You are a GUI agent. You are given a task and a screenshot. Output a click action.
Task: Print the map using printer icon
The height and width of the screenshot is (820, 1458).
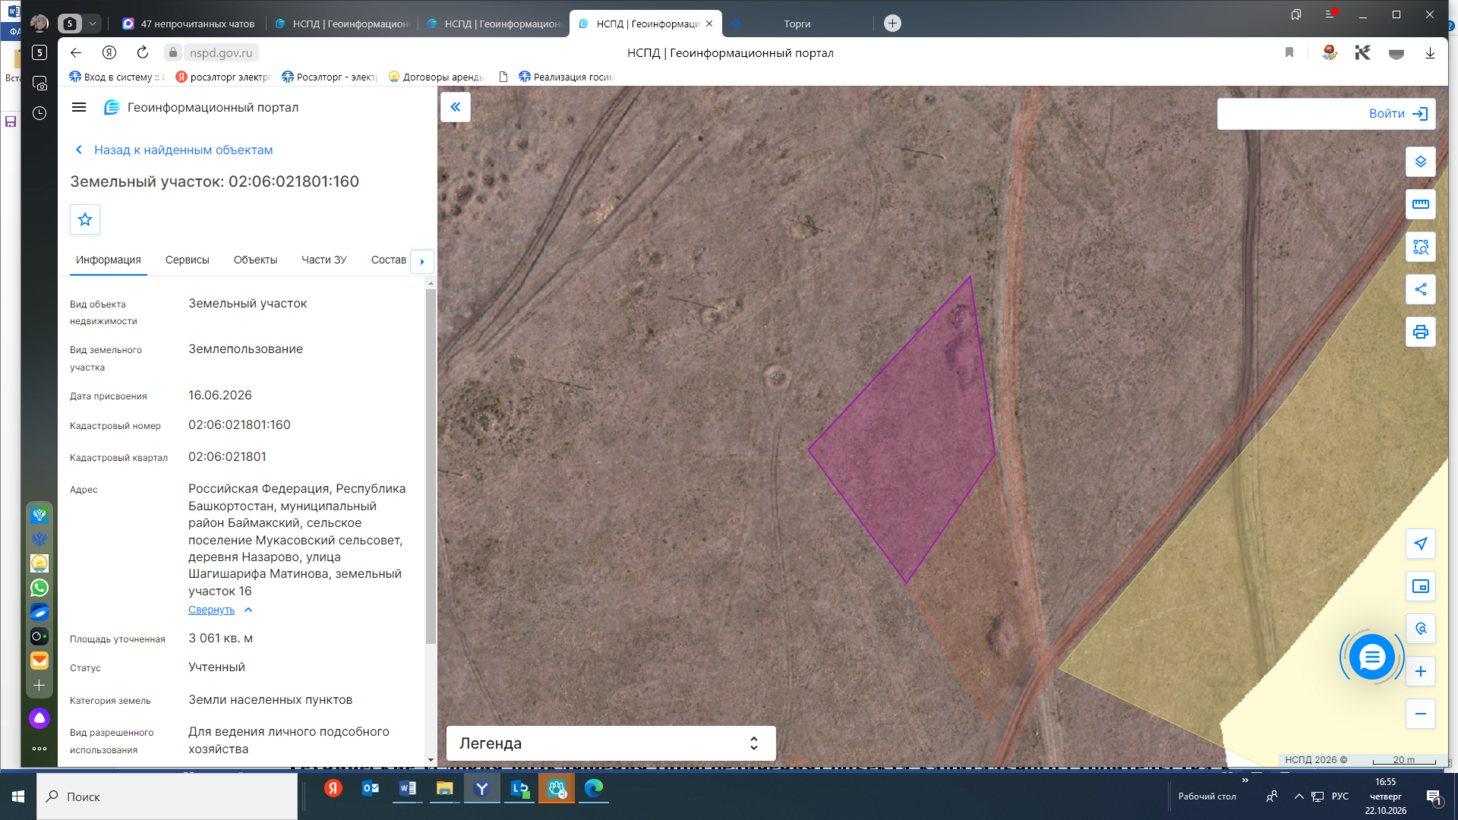click(x=1420, y=332)
